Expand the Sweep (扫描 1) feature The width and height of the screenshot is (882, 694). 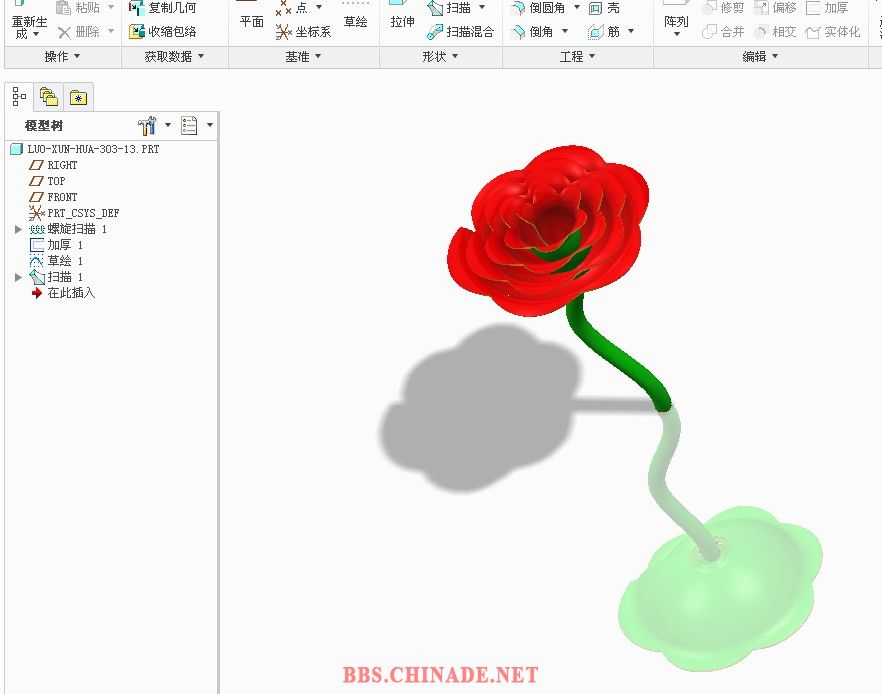click(x=18, y=277)
